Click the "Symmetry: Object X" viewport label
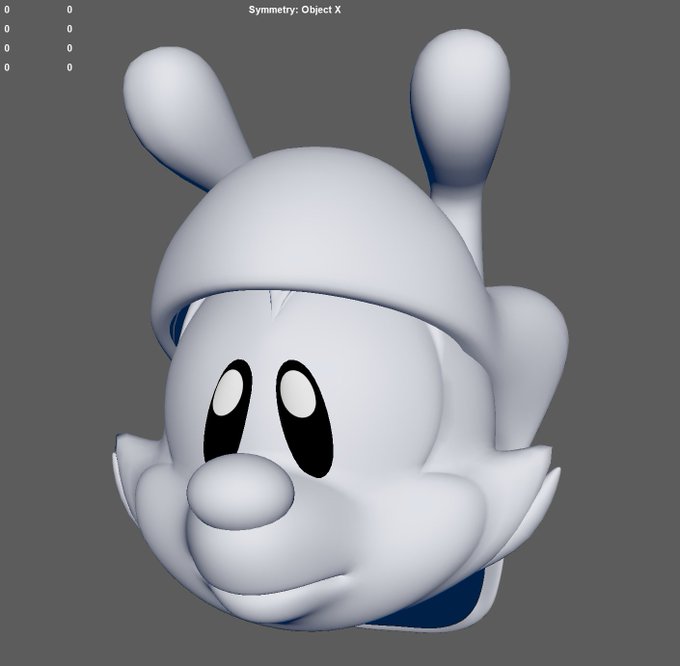 294,10
